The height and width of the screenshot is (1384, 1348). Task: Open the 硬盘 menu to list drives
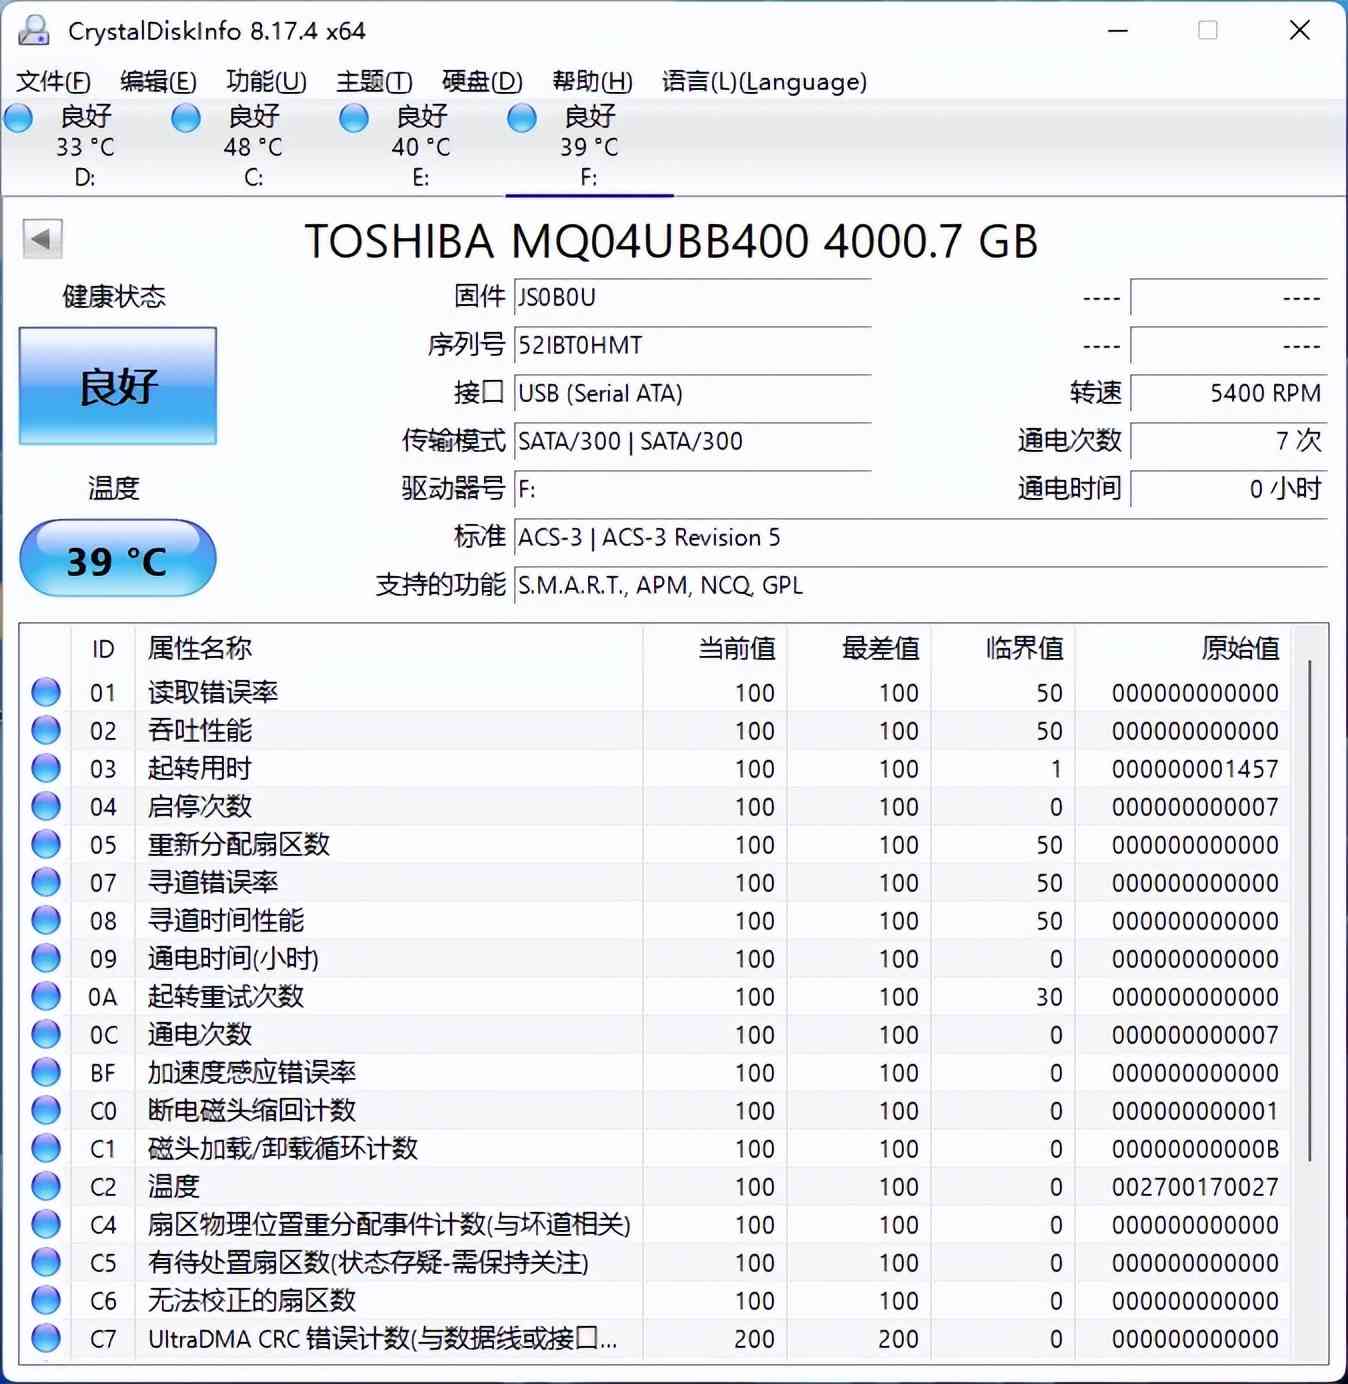(x=481, y=82)
